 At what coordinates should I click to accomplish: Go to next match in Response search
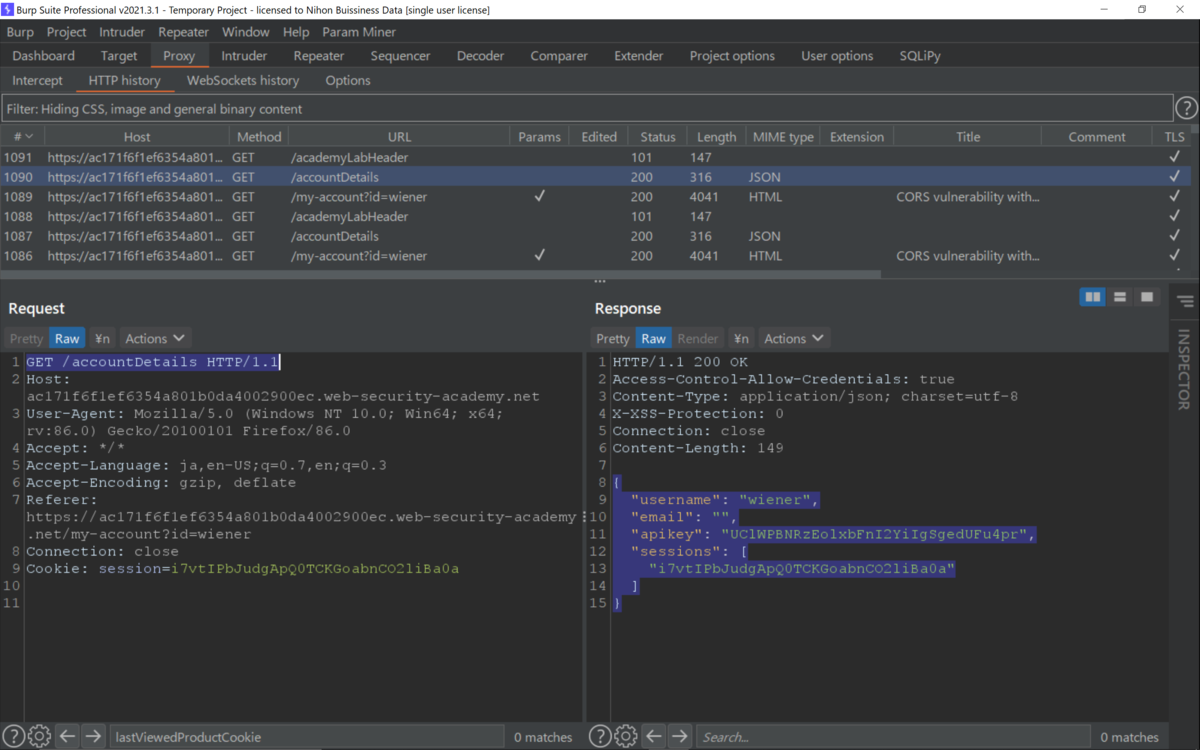point(680,736)
